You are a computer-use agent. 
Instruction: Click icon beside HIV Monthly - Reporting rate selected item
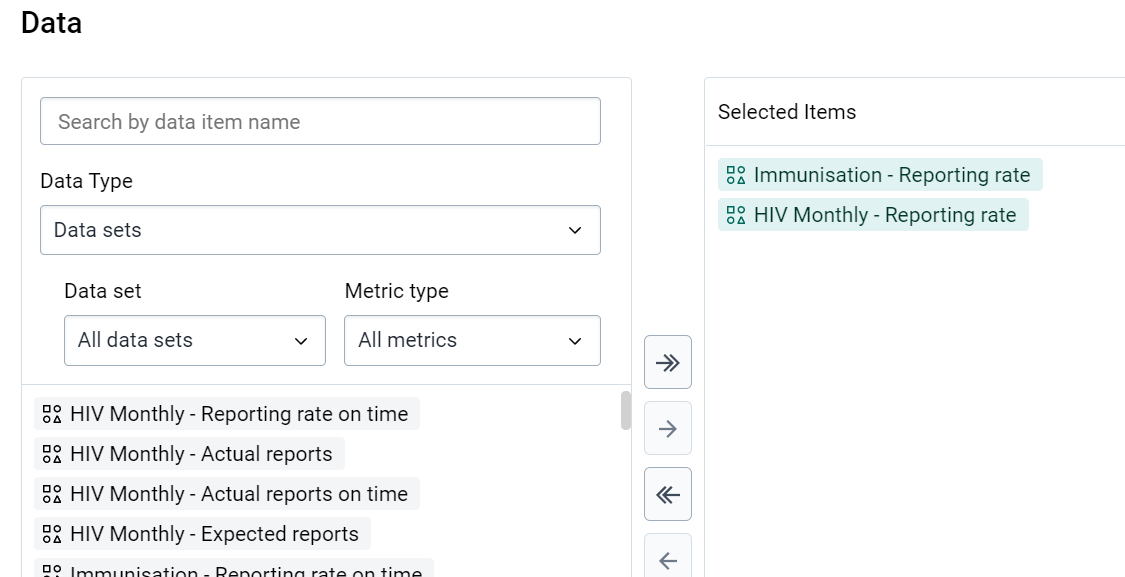736,215
